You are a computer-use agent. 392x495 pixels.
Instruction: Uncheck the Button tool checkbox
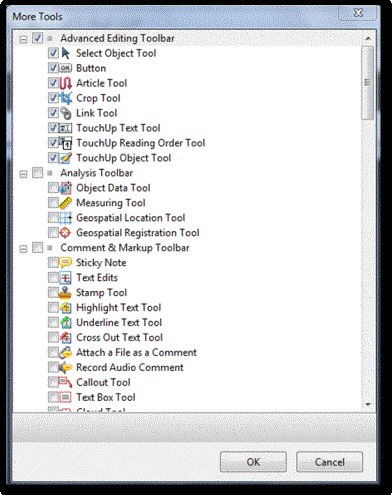(x=53, y=68)
